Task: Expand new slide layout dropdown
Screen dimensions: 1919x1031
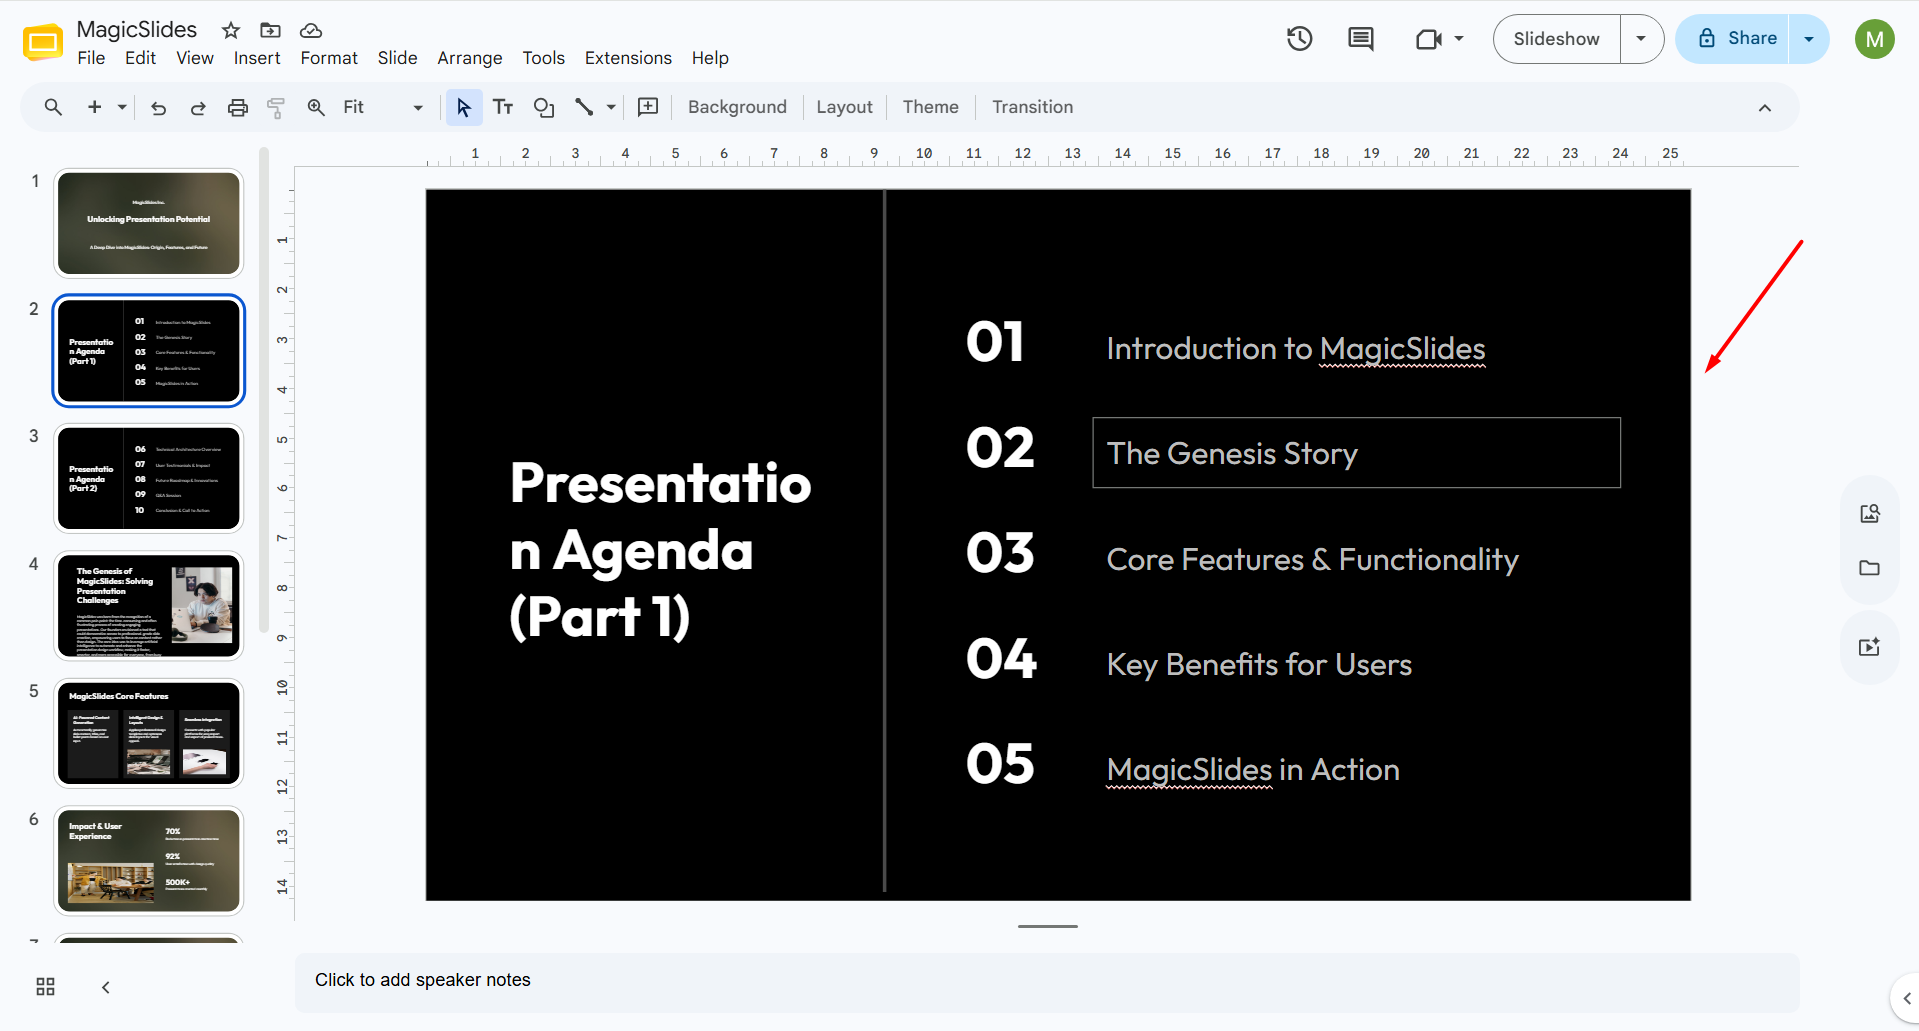Action: [122, 107]
